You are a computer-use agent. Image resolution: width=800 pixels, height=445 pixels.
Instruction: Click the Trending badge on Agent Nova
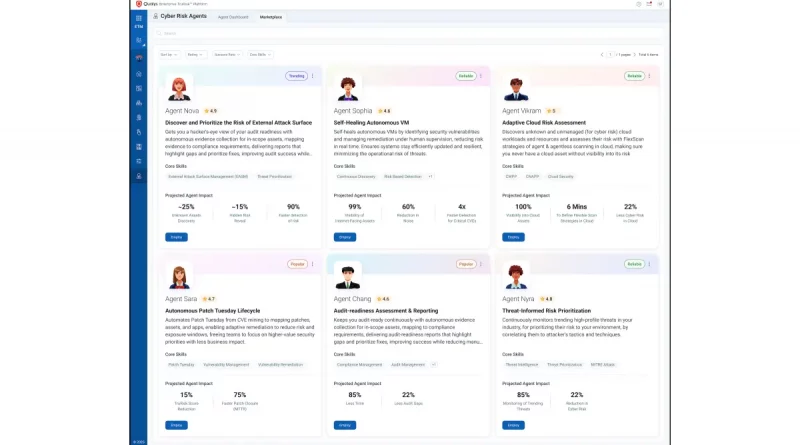(296, 76)
